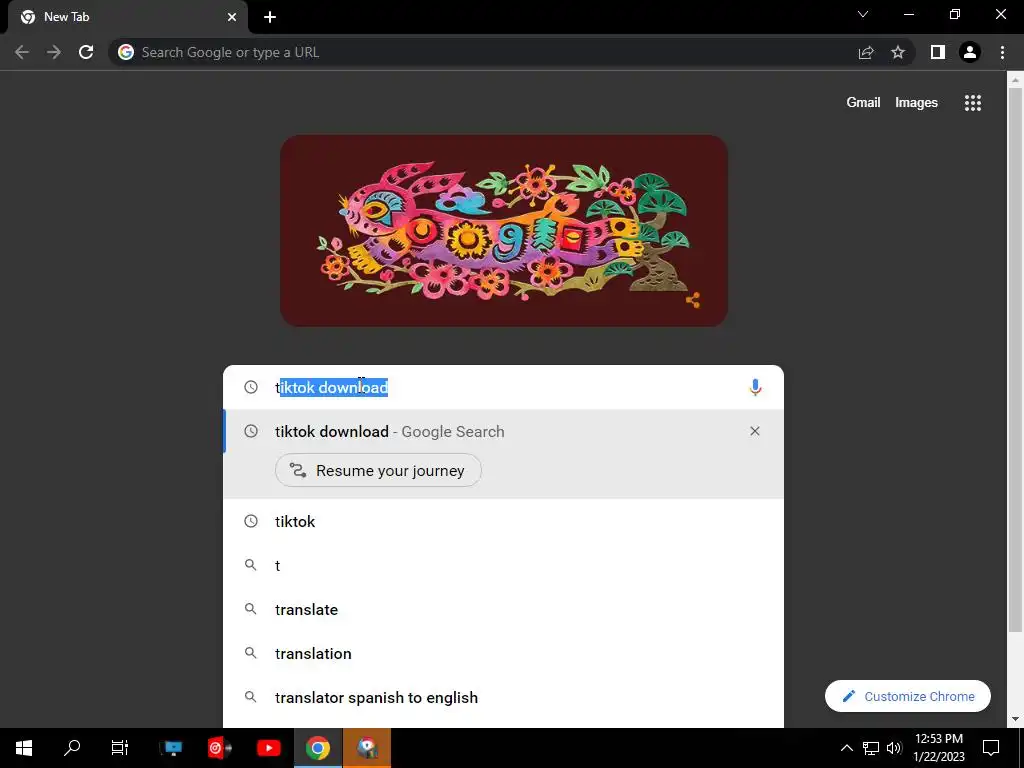Click the blue monitor app in taskbar
The width and height of the screenshot is (1024, 768).
pyautogui.click(x=172, y=748)
